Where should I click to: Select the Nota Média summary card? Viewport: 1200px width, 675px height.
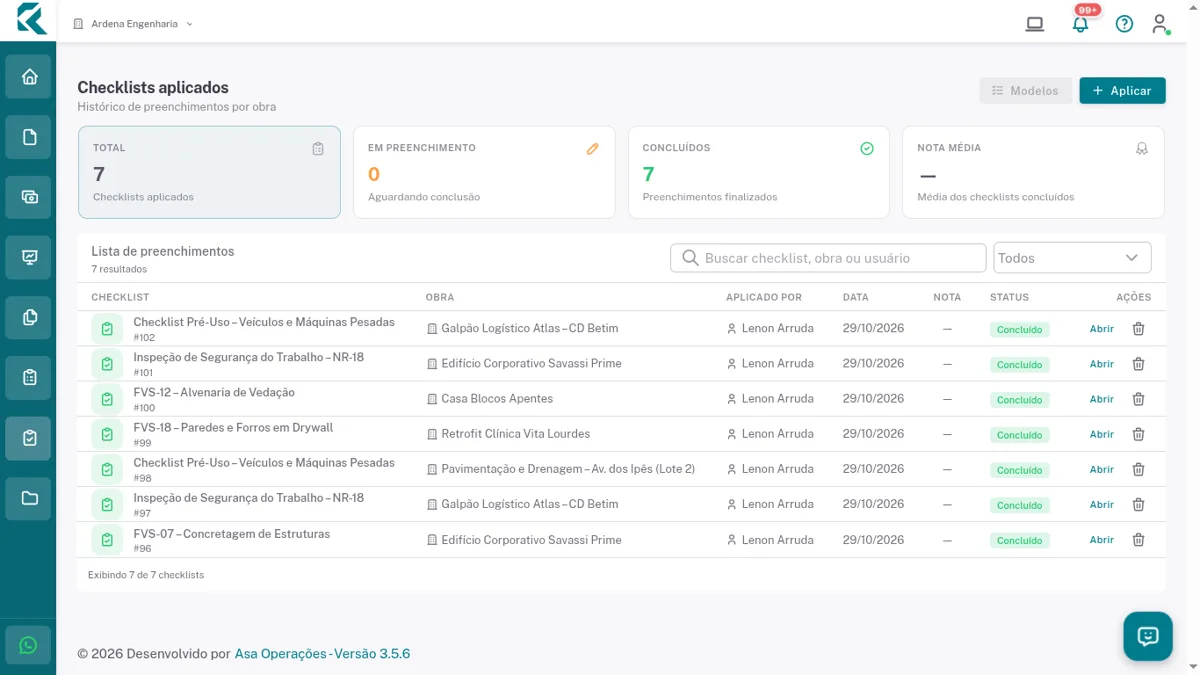1033,172
